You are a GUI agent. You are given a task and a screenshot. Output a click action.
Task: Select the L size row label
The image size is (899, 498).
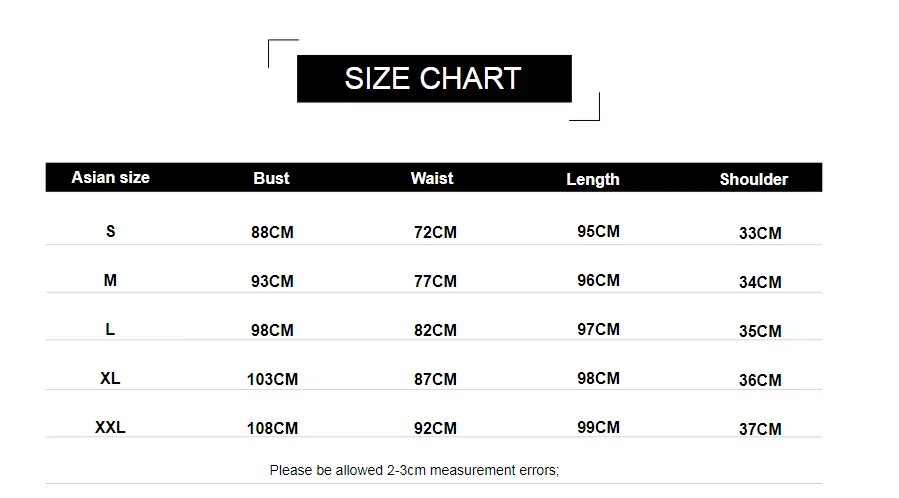pyautogui.click(x=110, y=330)
